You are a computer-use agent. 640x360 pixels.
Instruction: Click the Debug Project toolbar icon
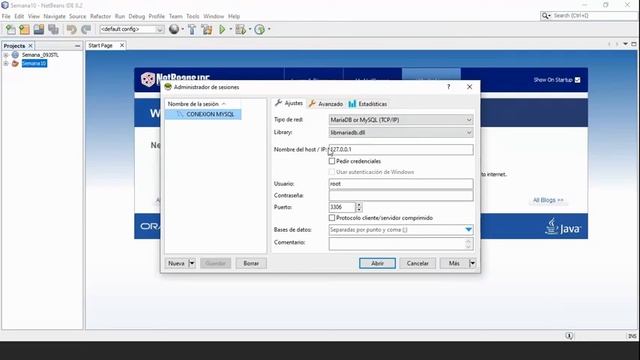pyautogui.click(x=241, y=29)
